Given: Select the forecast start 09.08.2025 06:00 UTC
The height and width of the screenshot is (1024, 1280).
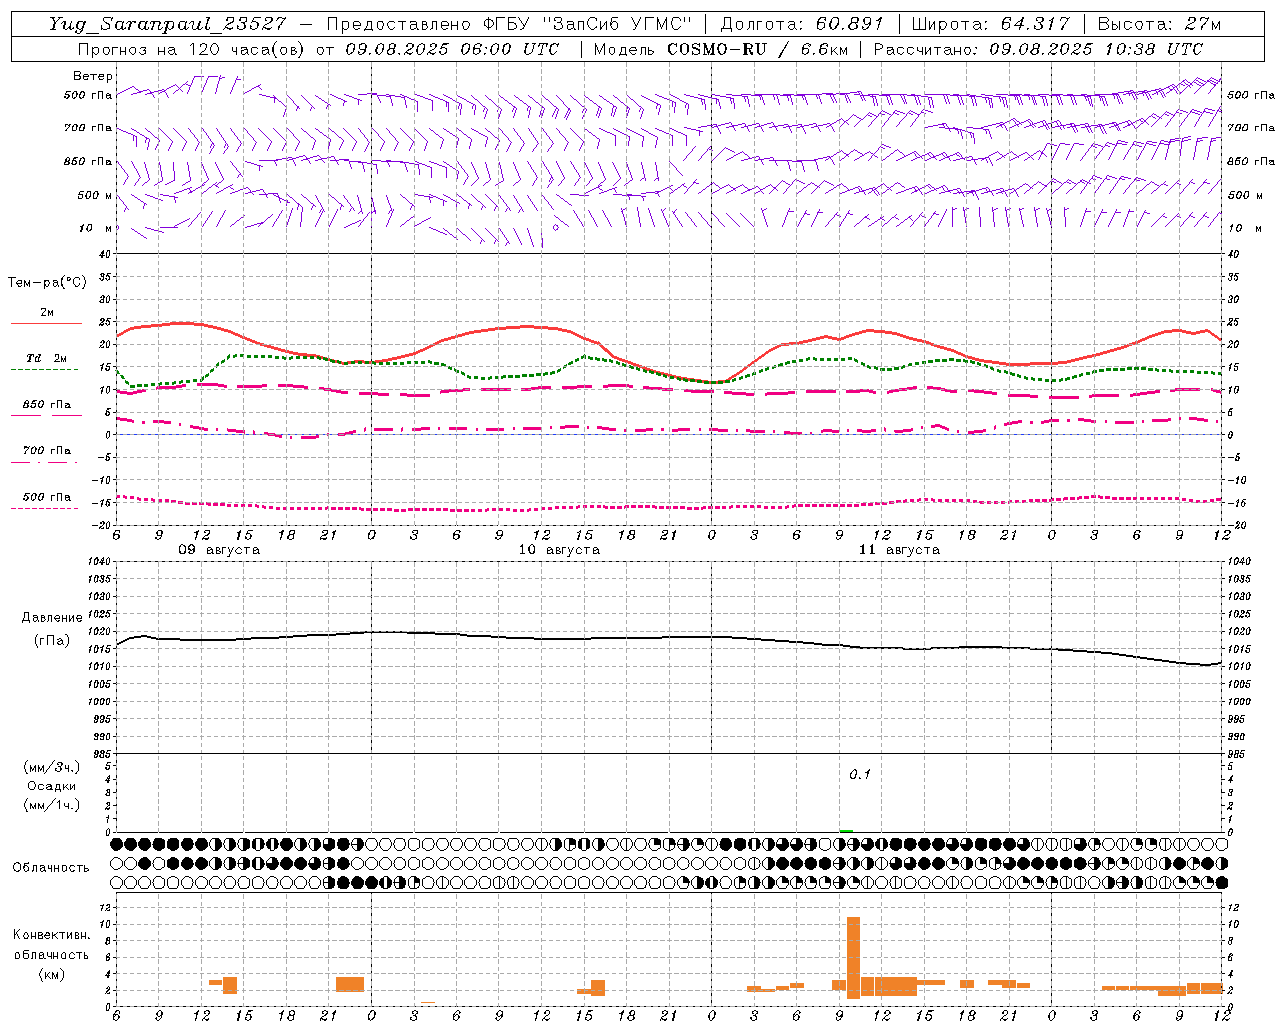Looking at the screenshot, I should coord(452,49).
